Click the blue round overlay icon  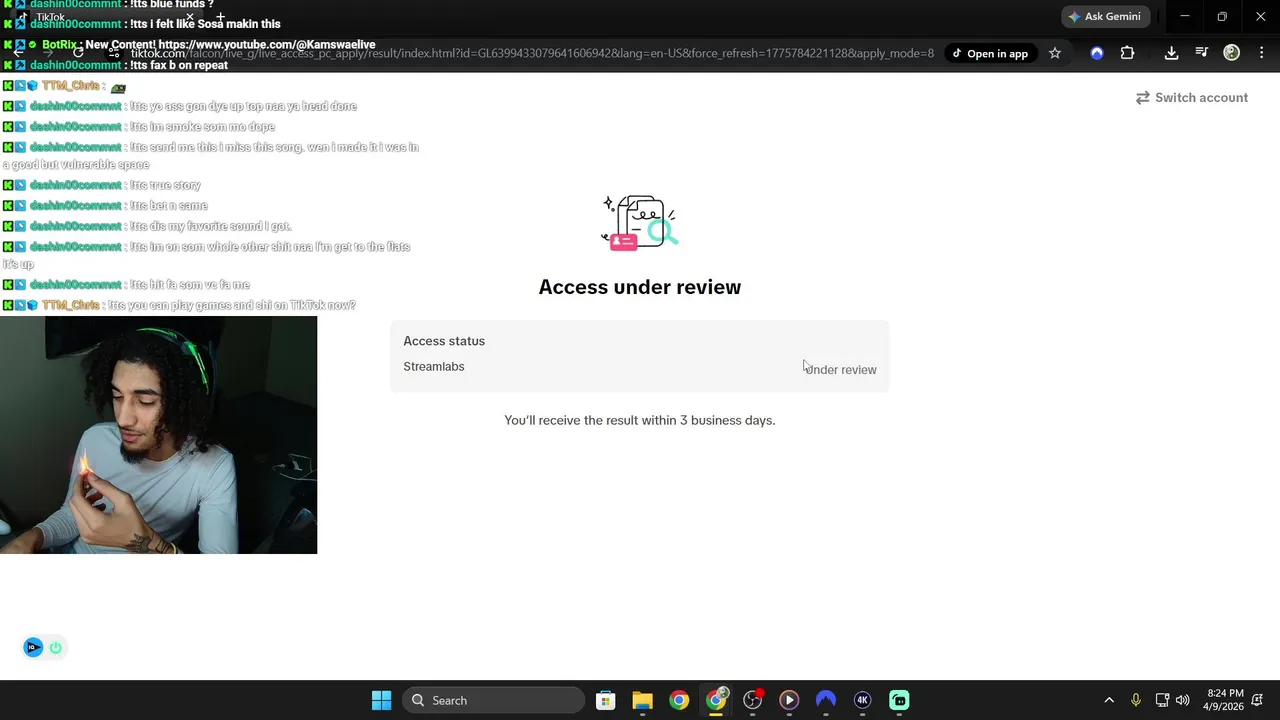[x=33, y=648]
